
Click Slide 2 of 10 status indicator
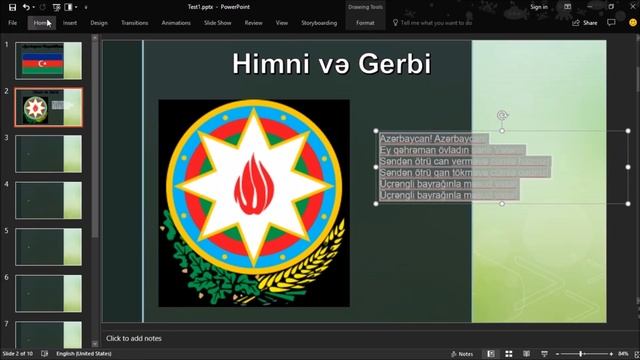18,353
